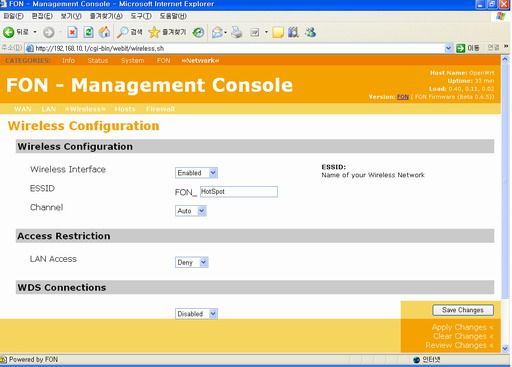Go to Home page icon
Image resolution: width=512 pixels, height=367 pixels.
pos(104,32)
